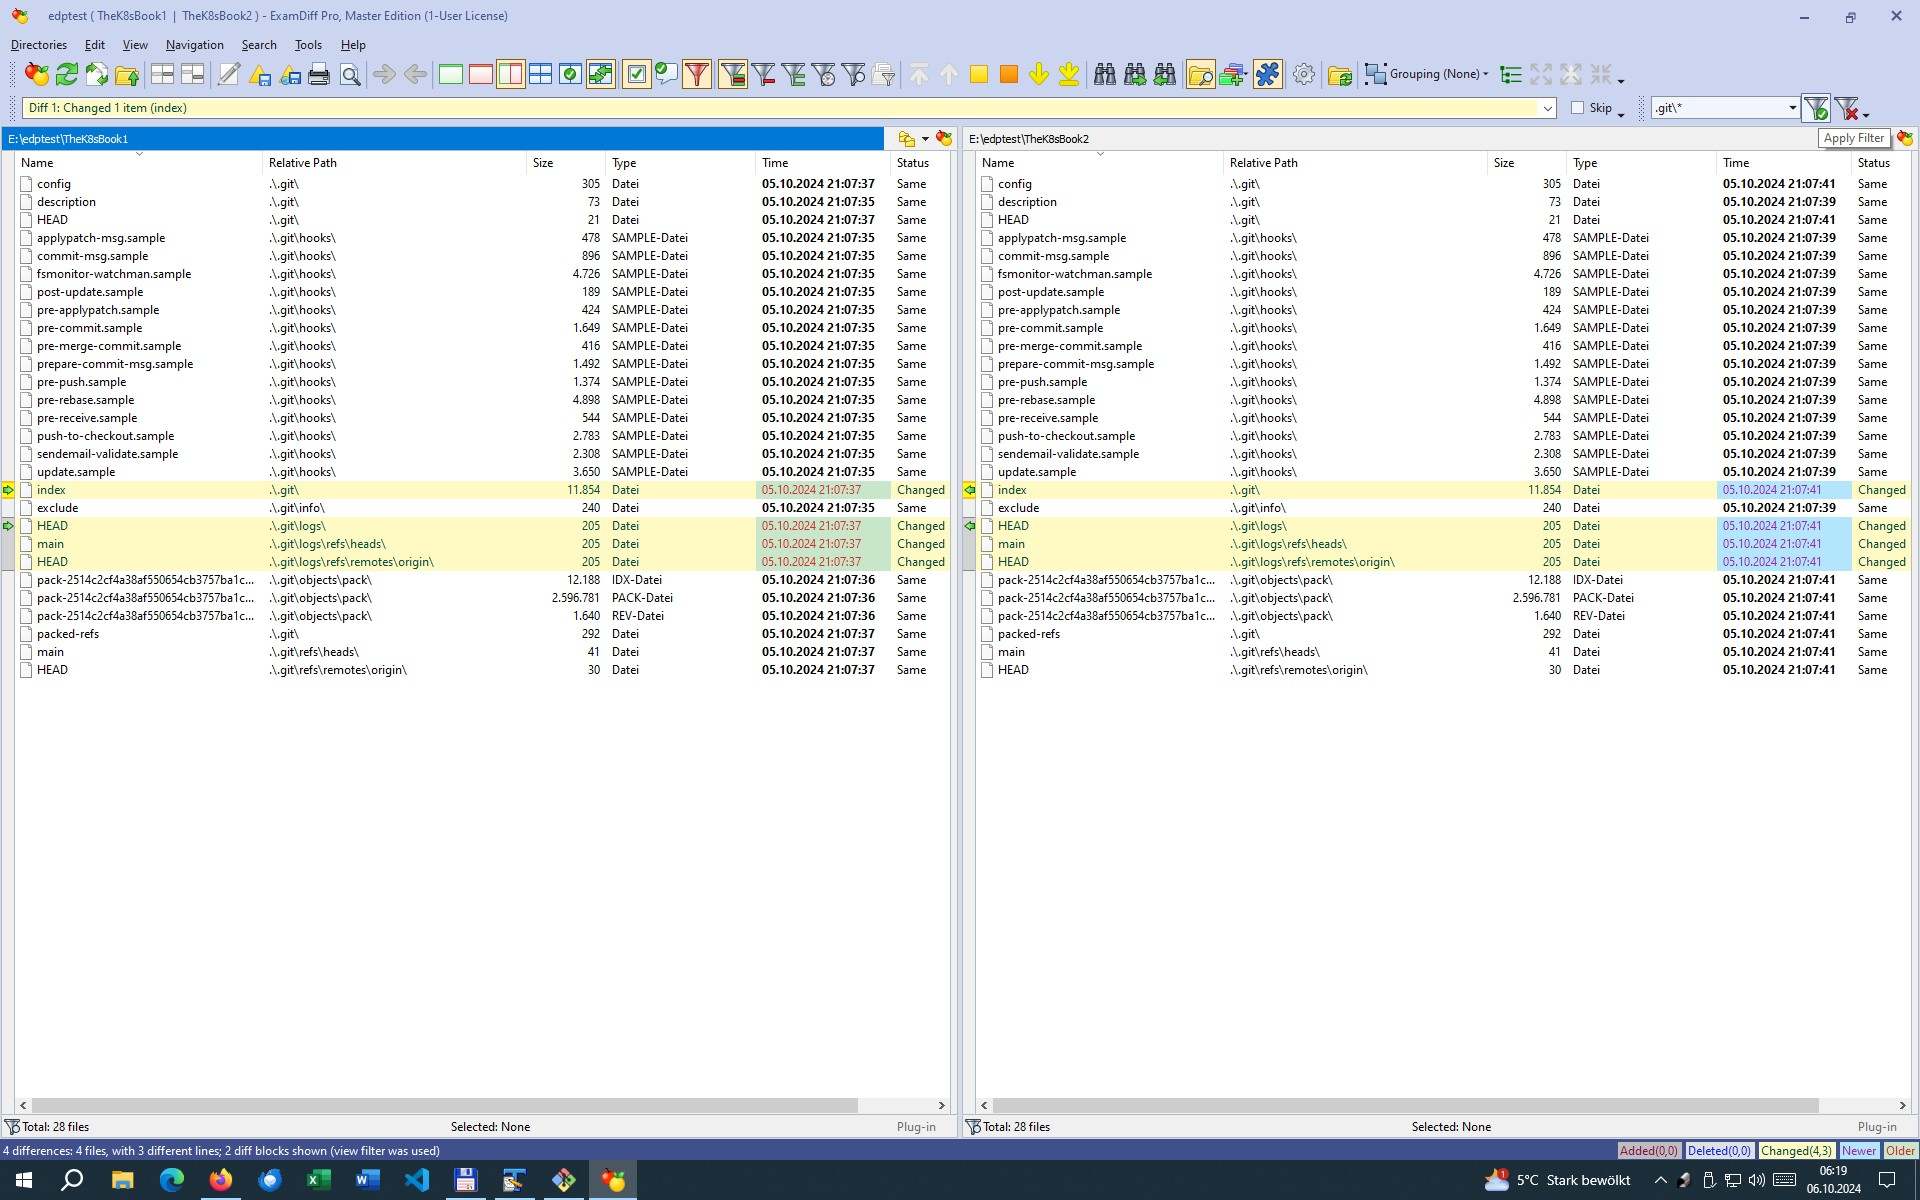Click the Last Difference yellow arrow icon

pos(1068,74)
